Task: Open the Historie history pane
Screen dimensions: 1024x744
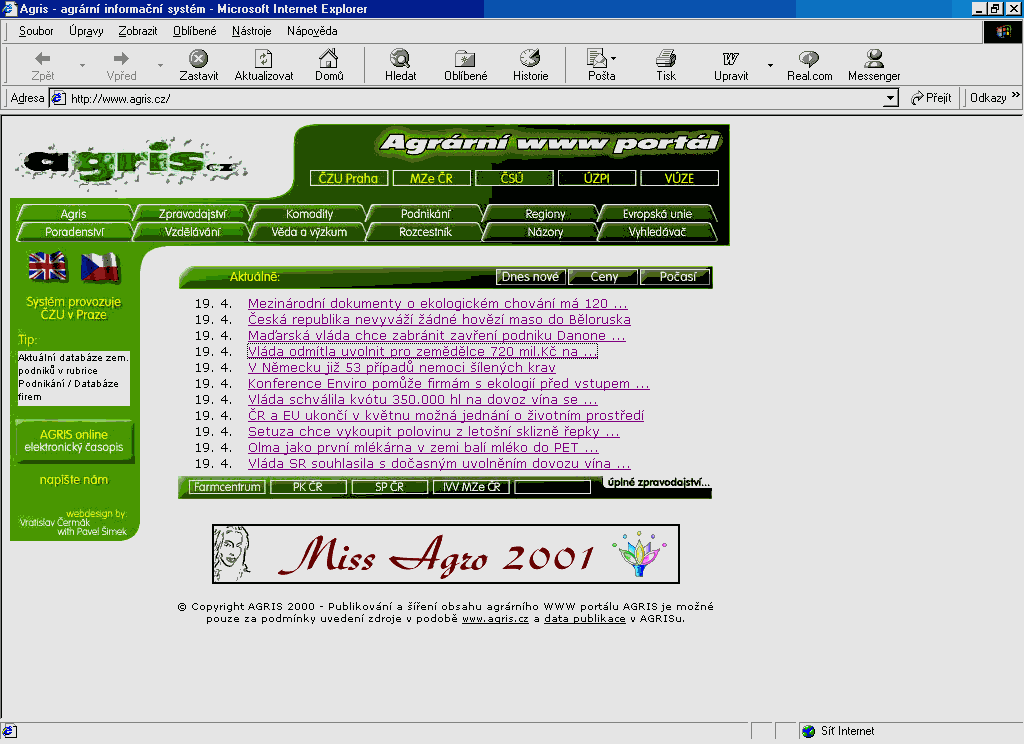Action: coord(530,65)
